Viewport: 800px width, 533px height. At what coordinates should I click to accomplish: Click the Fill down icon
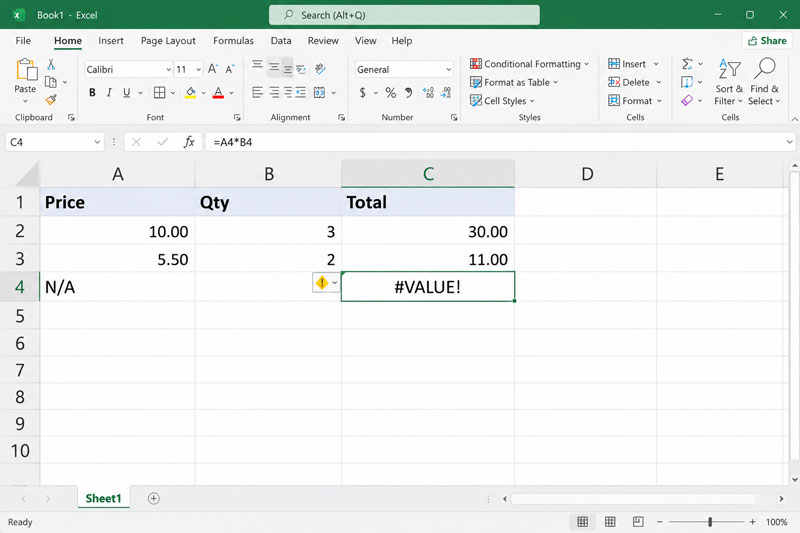coord(687,82)
